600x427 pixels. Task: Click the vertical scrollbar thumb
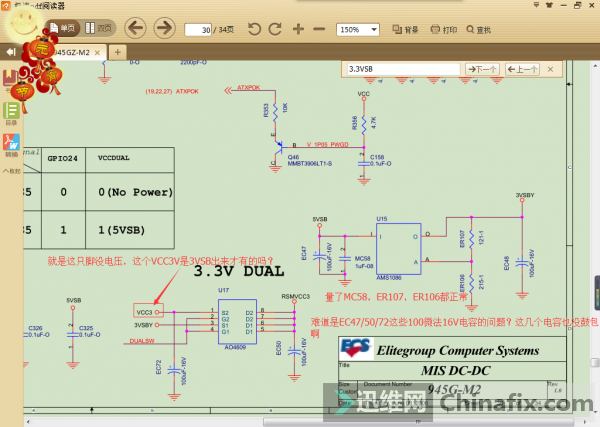click(595, 362)
